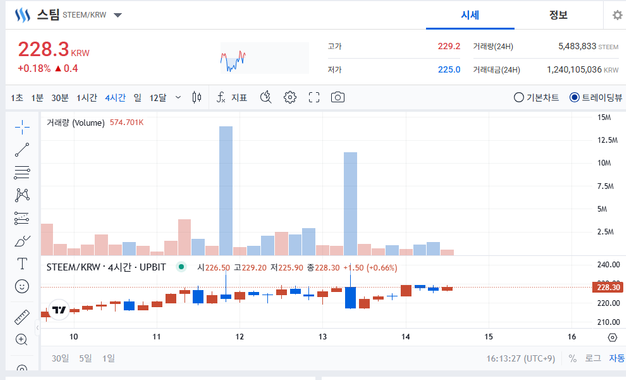Screen dimensions: 626x380
Task: Open chart settings gear in toolbar
Action: 290,97
